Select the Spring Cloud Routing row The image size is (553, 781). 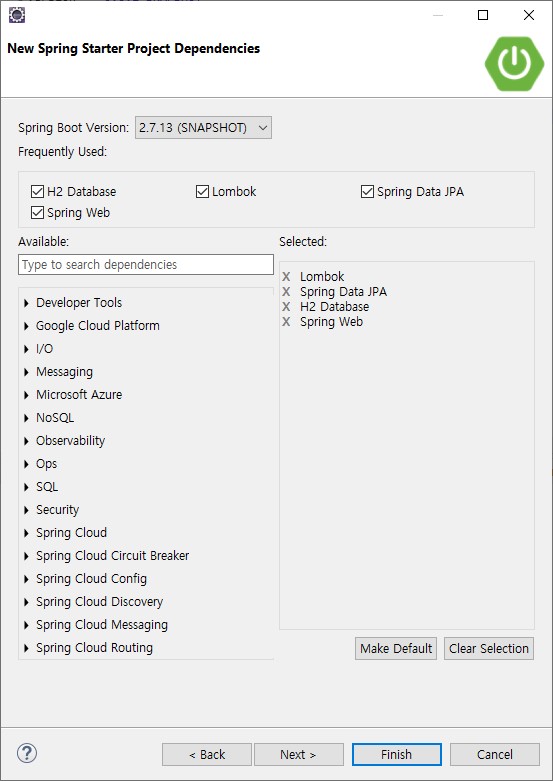94,648
